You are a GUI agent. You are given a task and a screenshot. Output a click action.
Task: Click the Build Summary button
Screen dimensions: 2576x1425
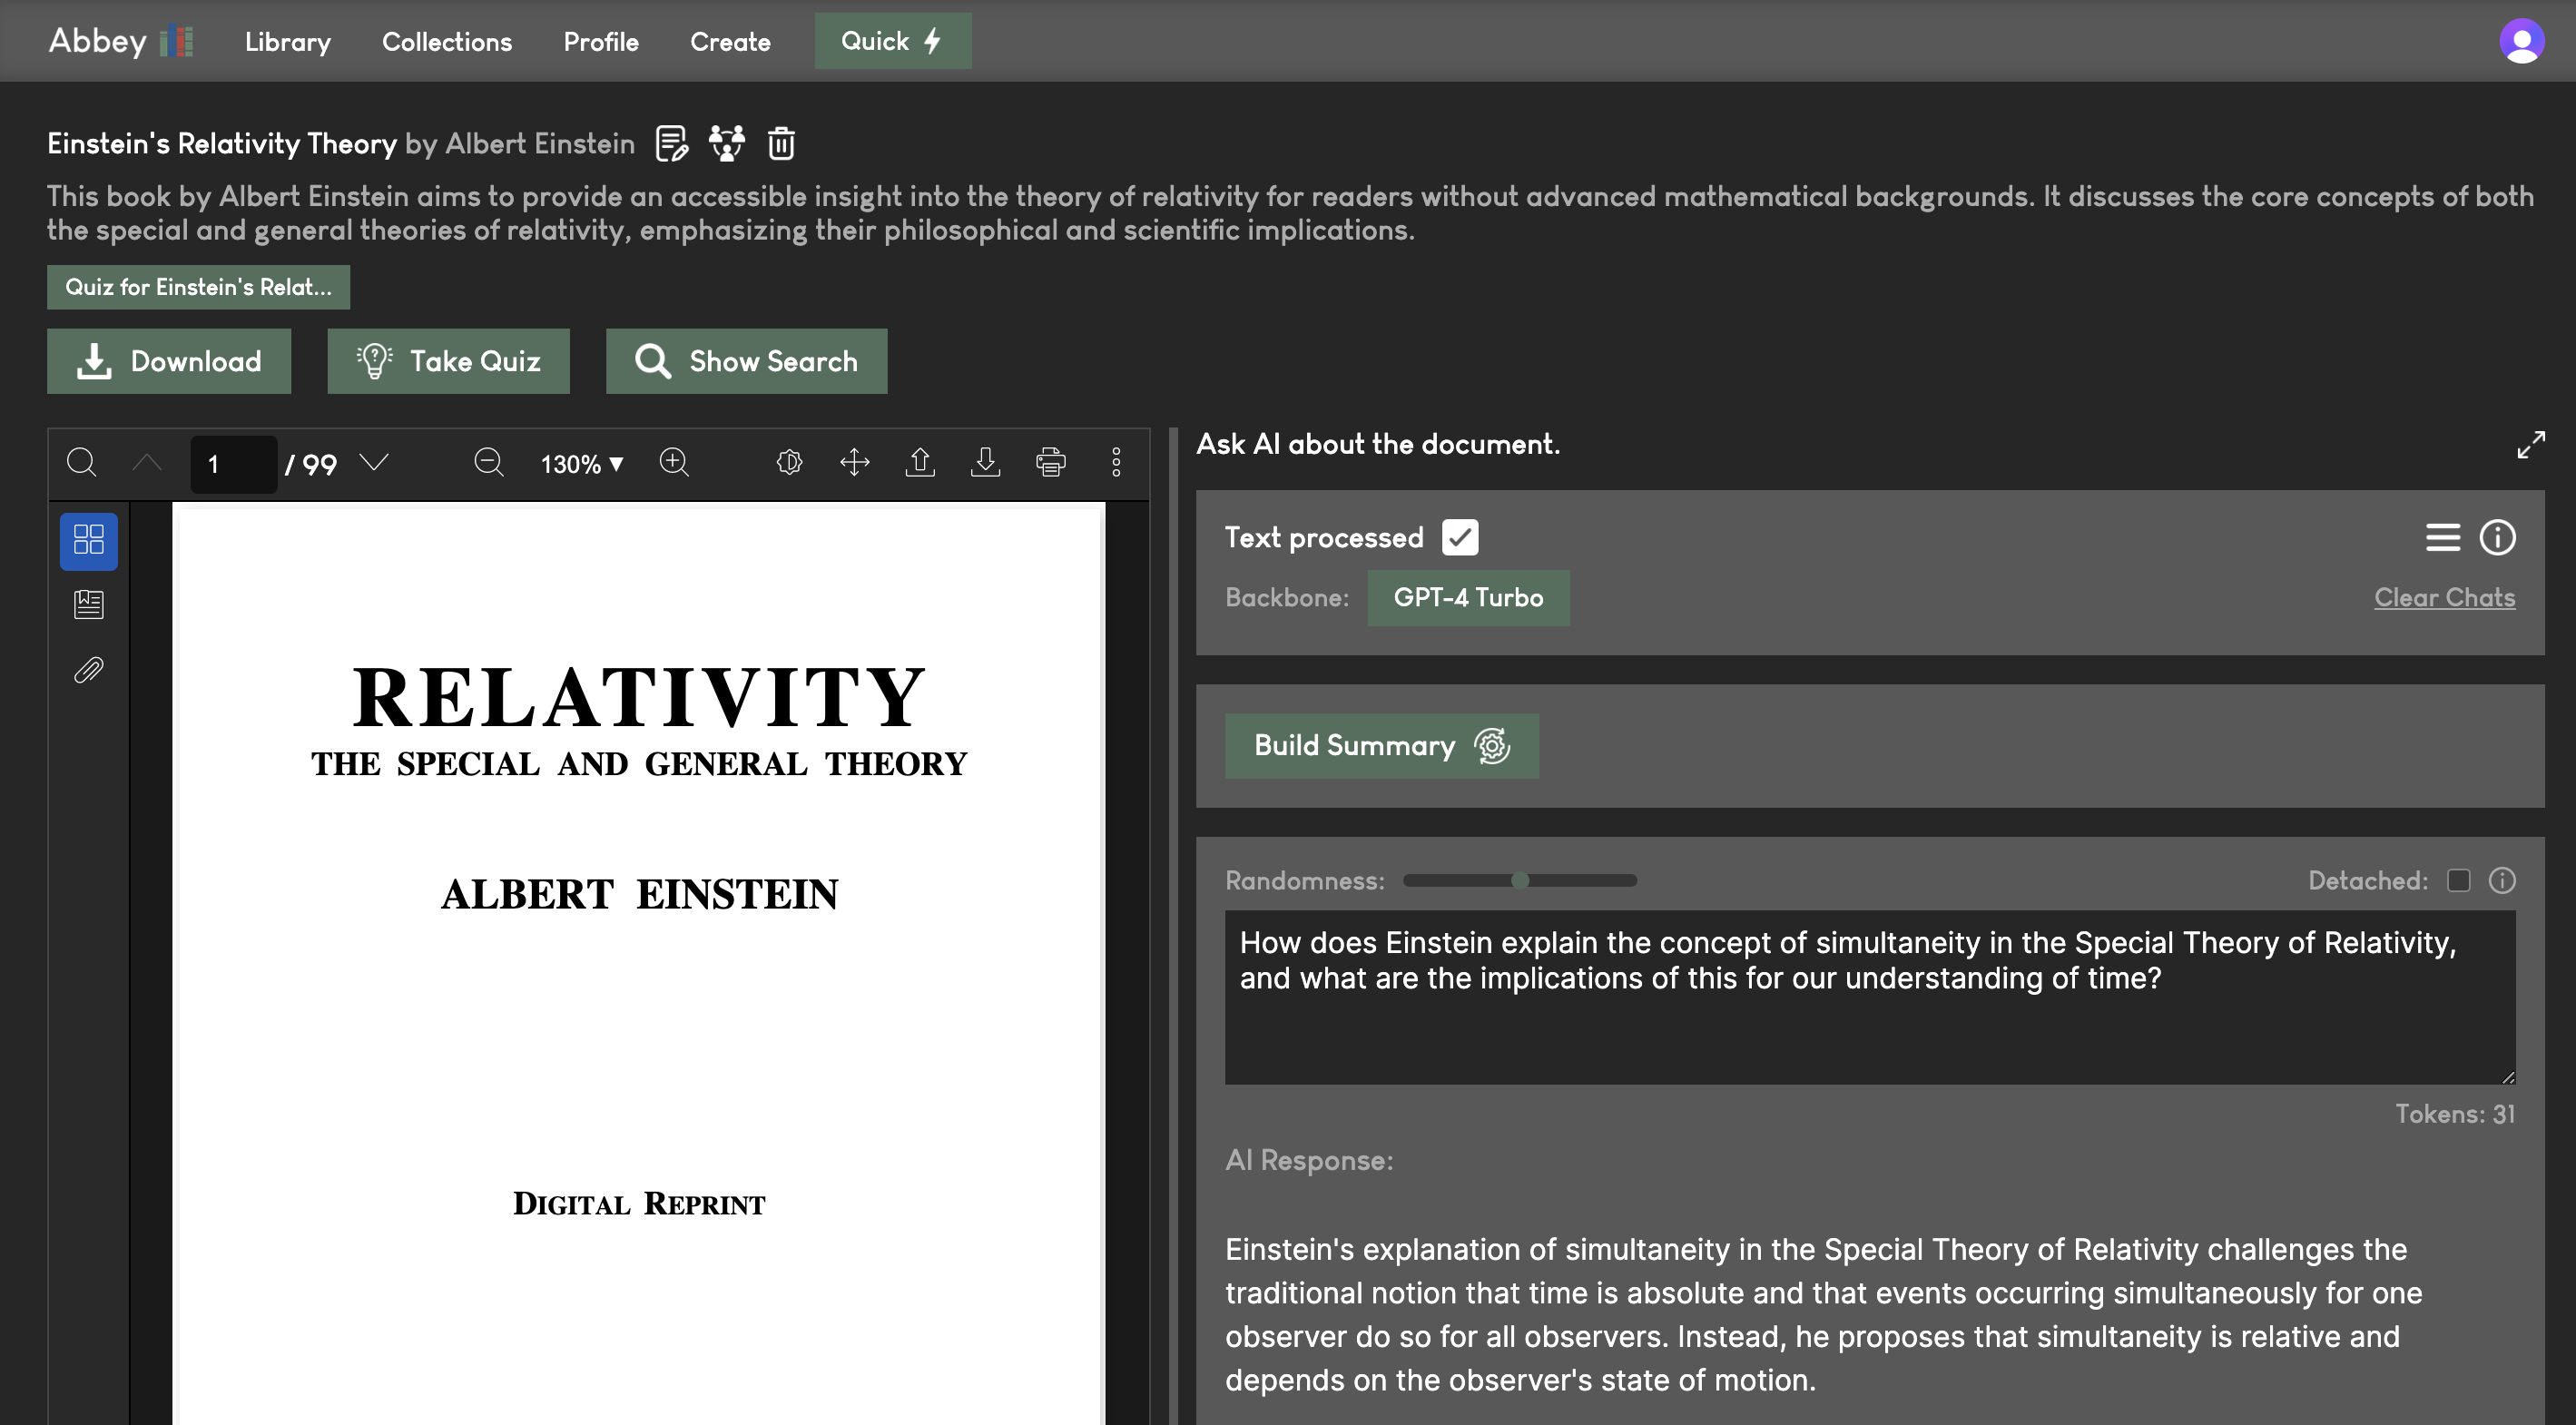click(1381, 746)
